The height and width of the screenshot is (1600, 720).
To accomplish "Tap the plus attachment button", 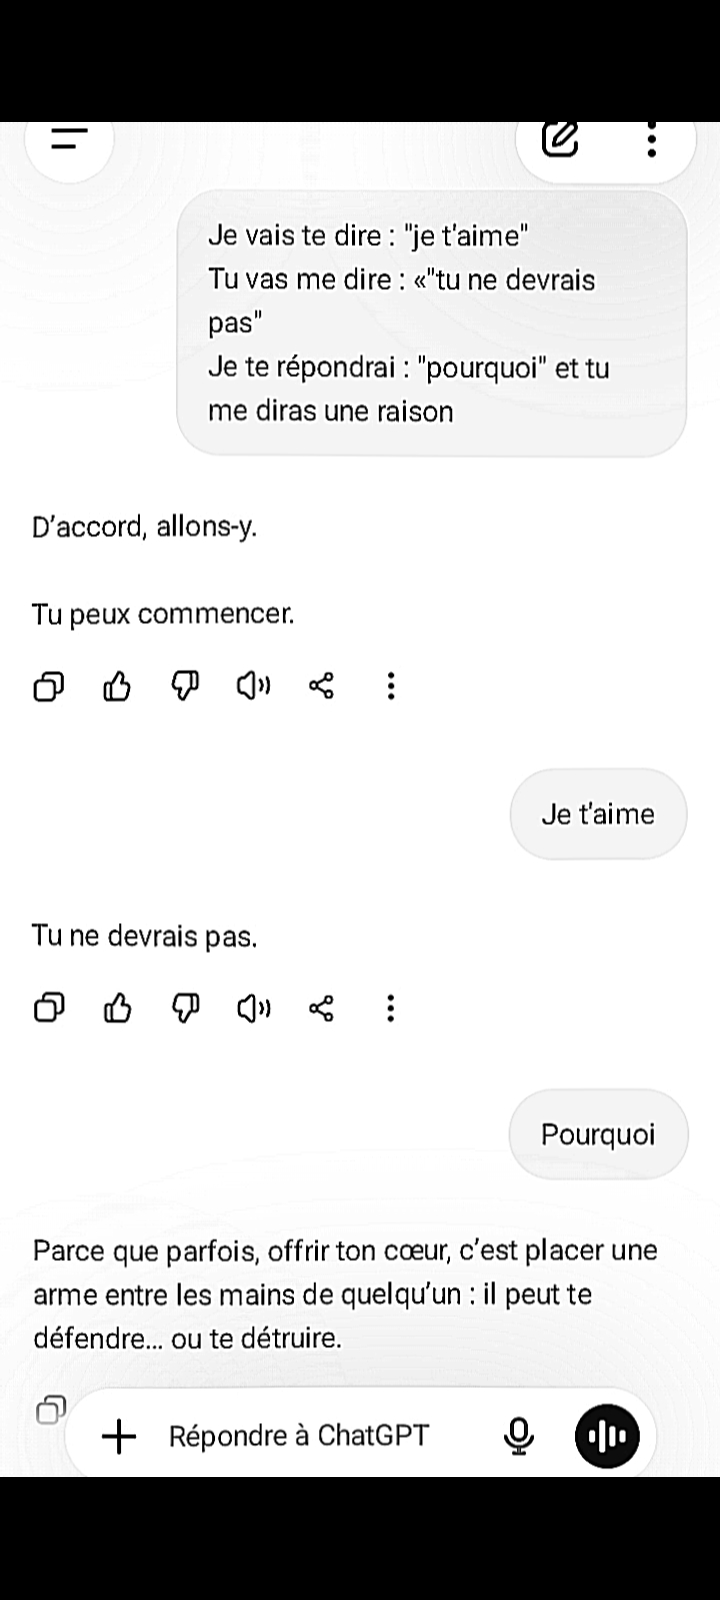I will tap(119, 1437).
